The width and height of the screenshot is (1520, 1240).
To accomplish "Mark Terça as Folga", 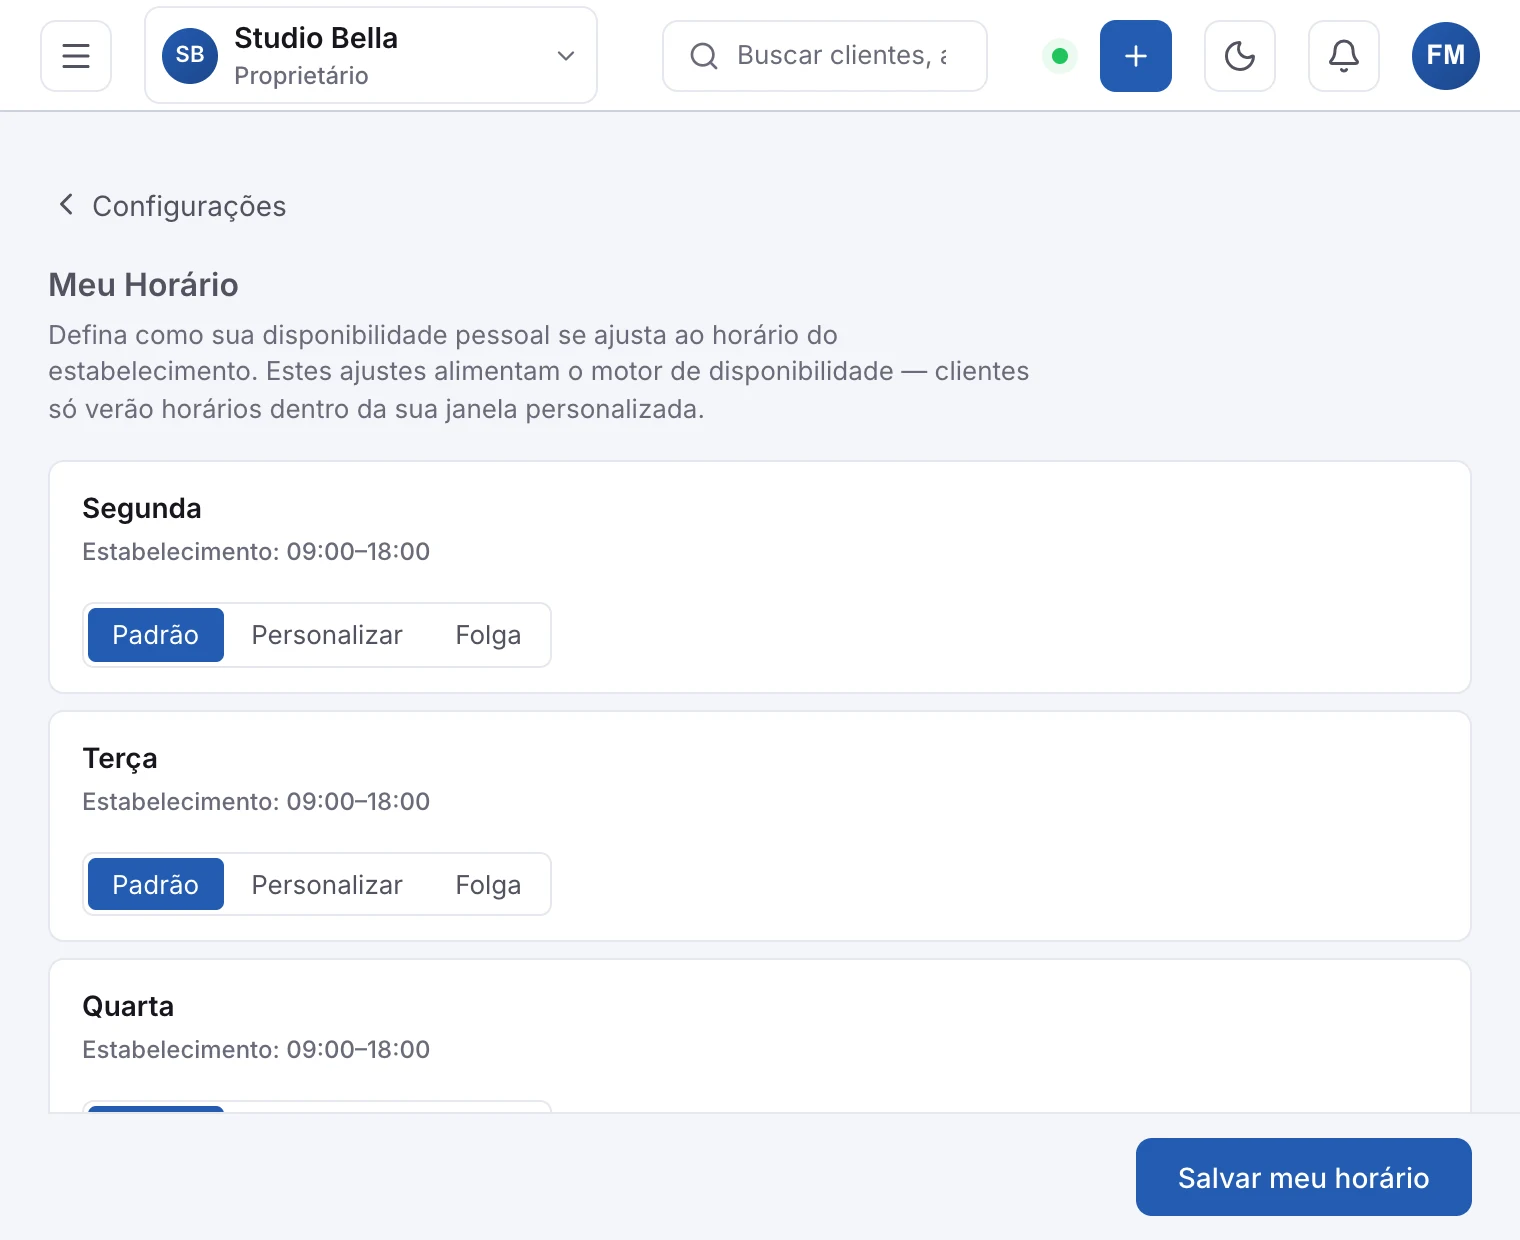I will click(x=488, y=884).
